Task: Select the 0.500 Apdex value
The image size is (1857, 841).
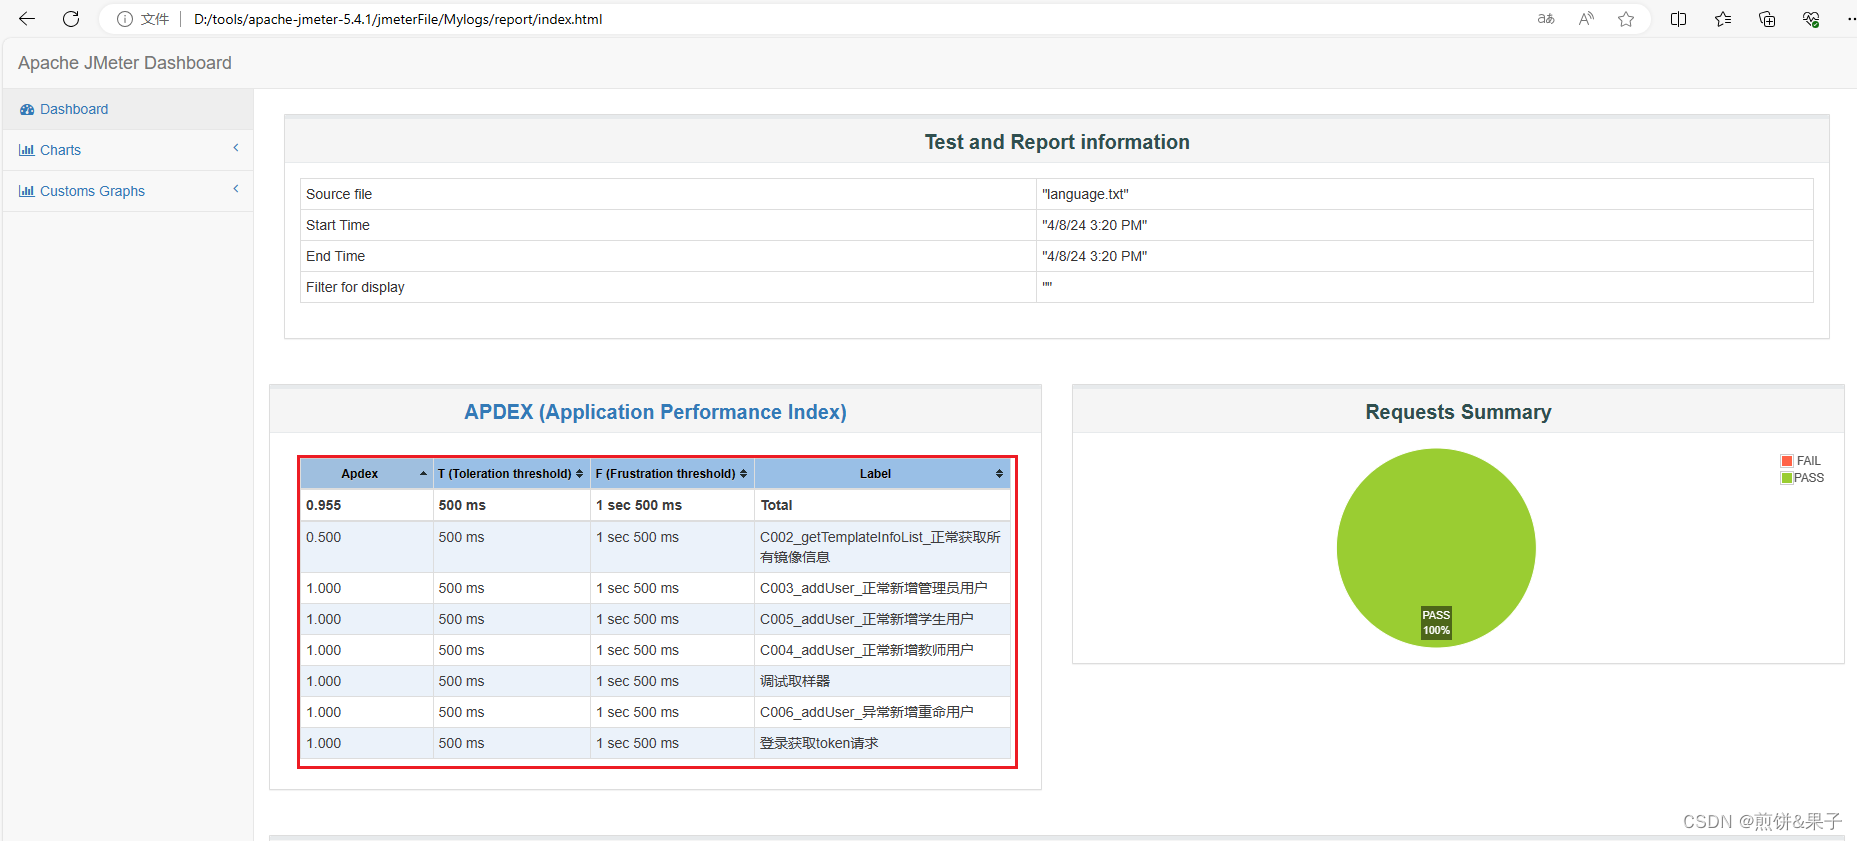Action: [323, 537]
